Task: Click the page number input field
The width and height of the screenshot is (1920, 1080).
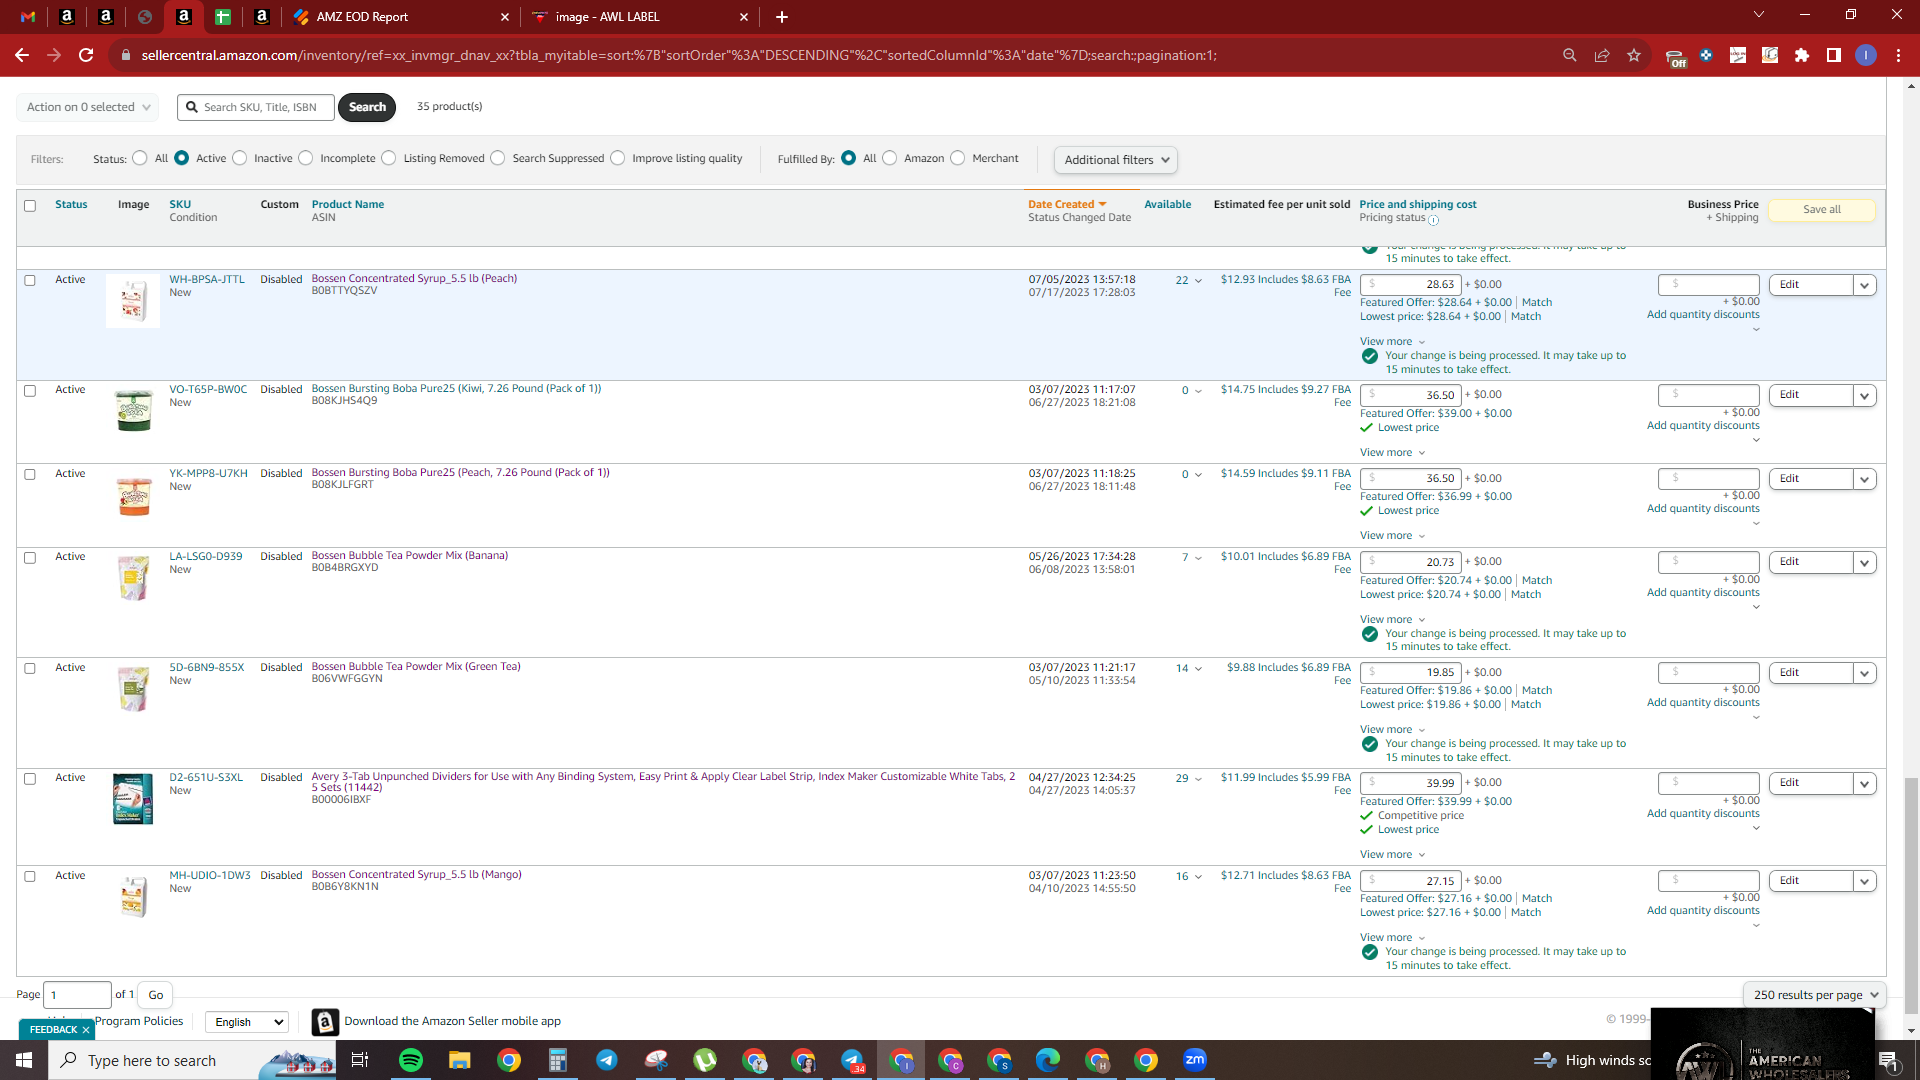Action: (78, 995)
